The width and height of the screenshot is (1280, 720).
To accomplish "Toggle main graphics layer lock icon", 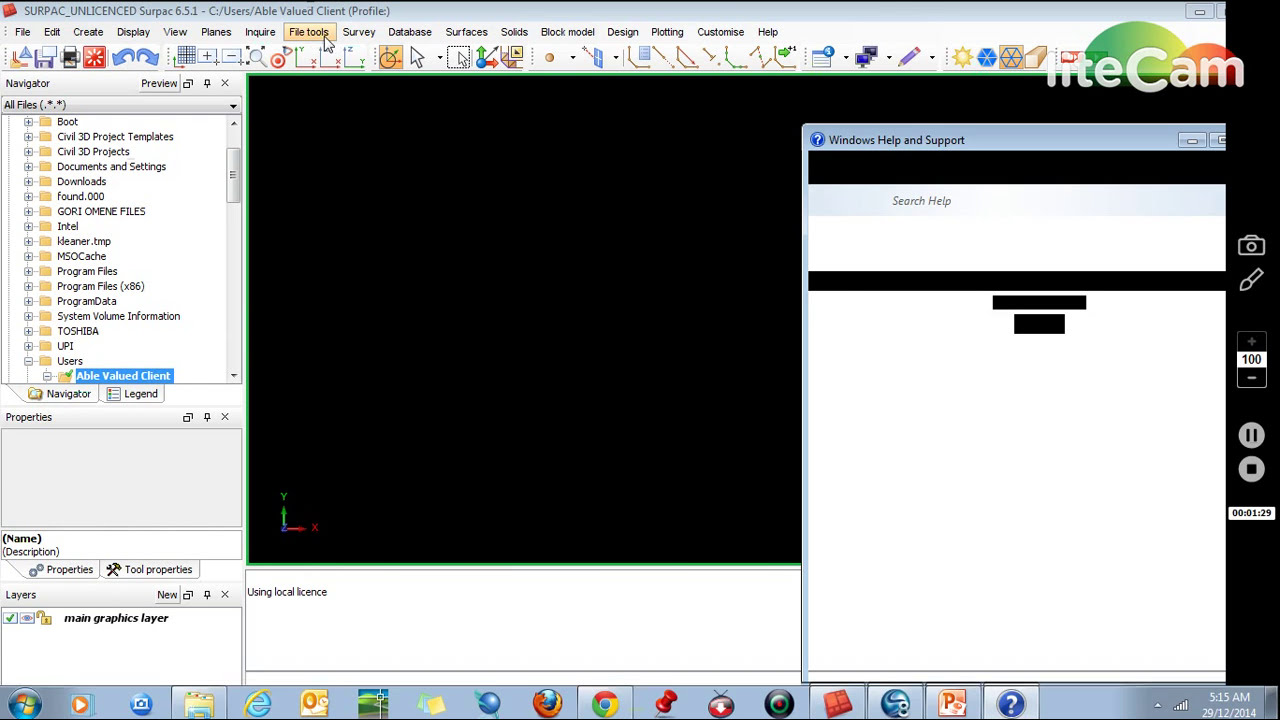I will [x=44, y=618].
